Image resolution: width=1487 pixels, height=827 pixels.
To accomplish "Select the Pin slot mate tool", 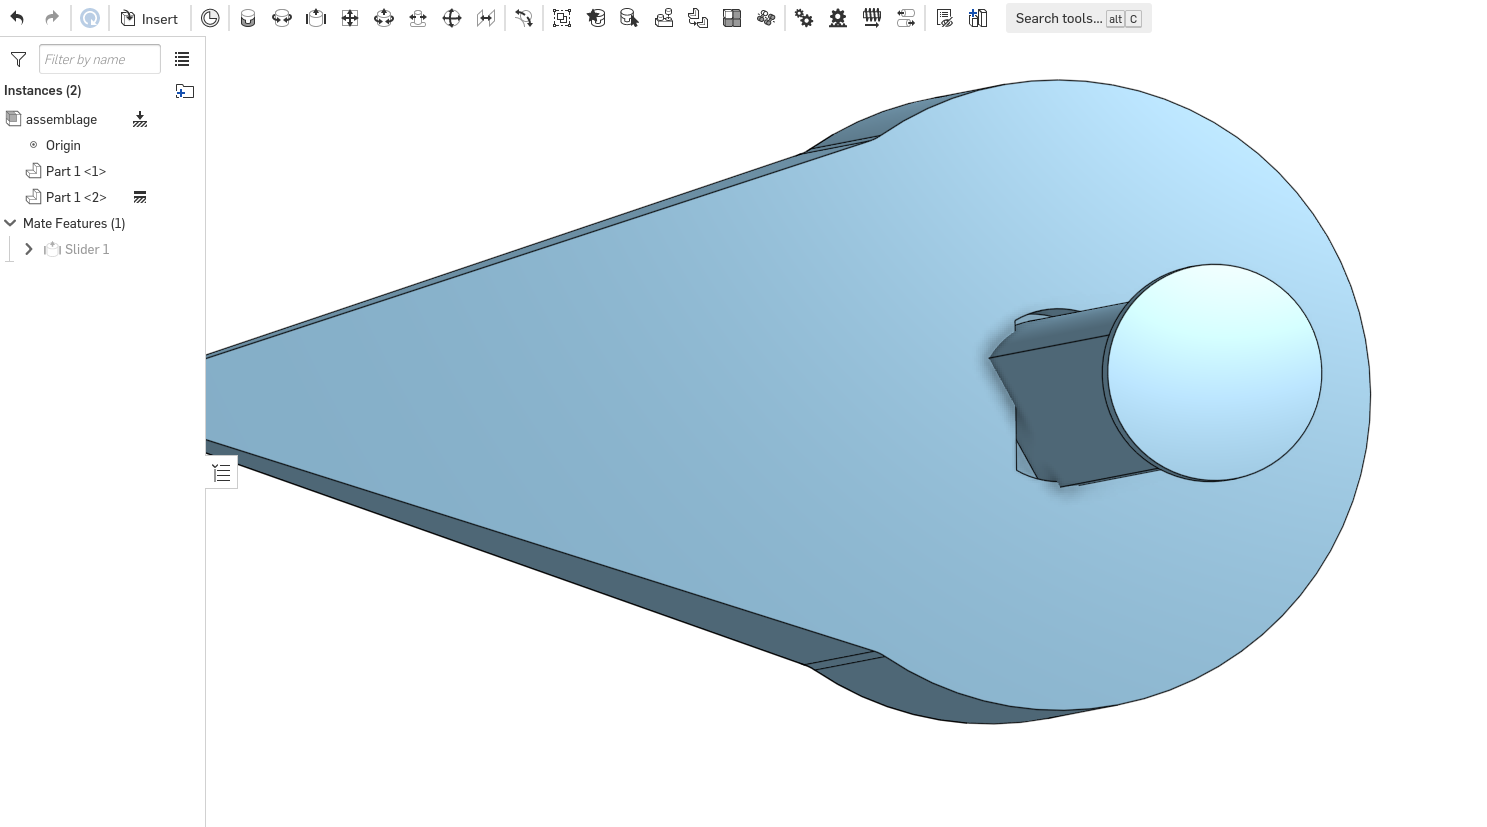I will coord(418,18).
